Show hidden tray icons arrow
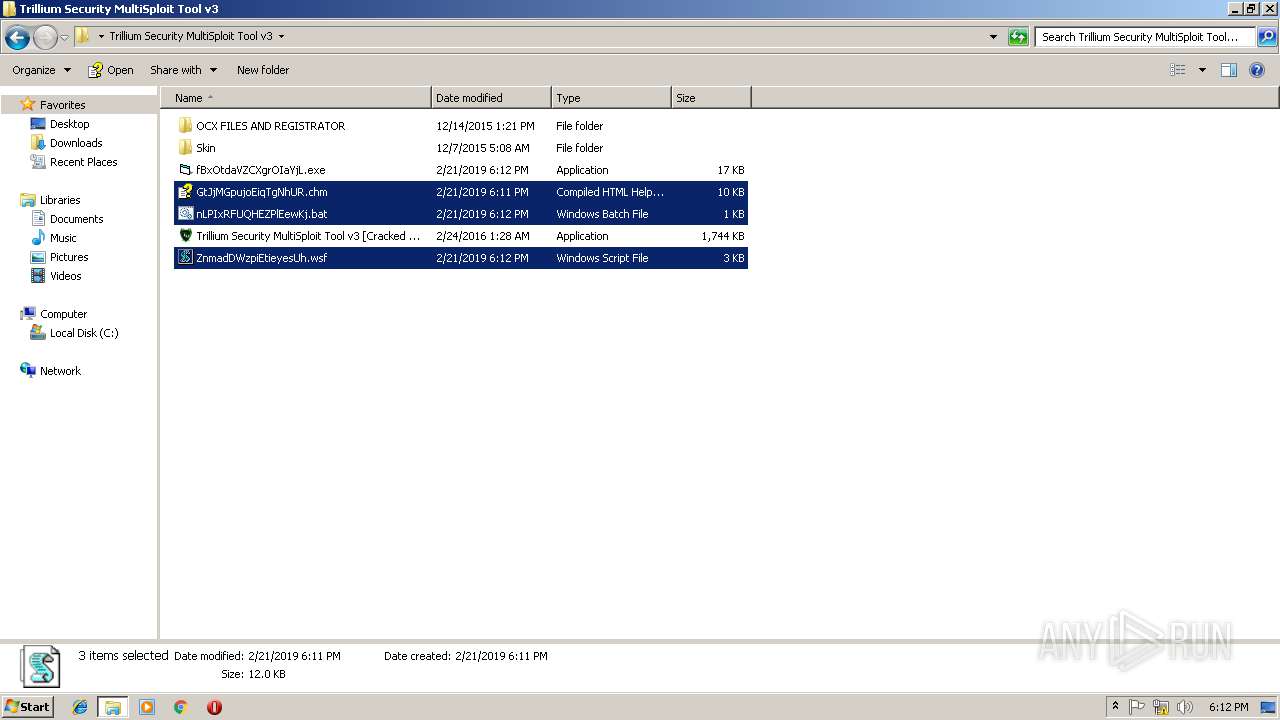 coord(1115,707)
